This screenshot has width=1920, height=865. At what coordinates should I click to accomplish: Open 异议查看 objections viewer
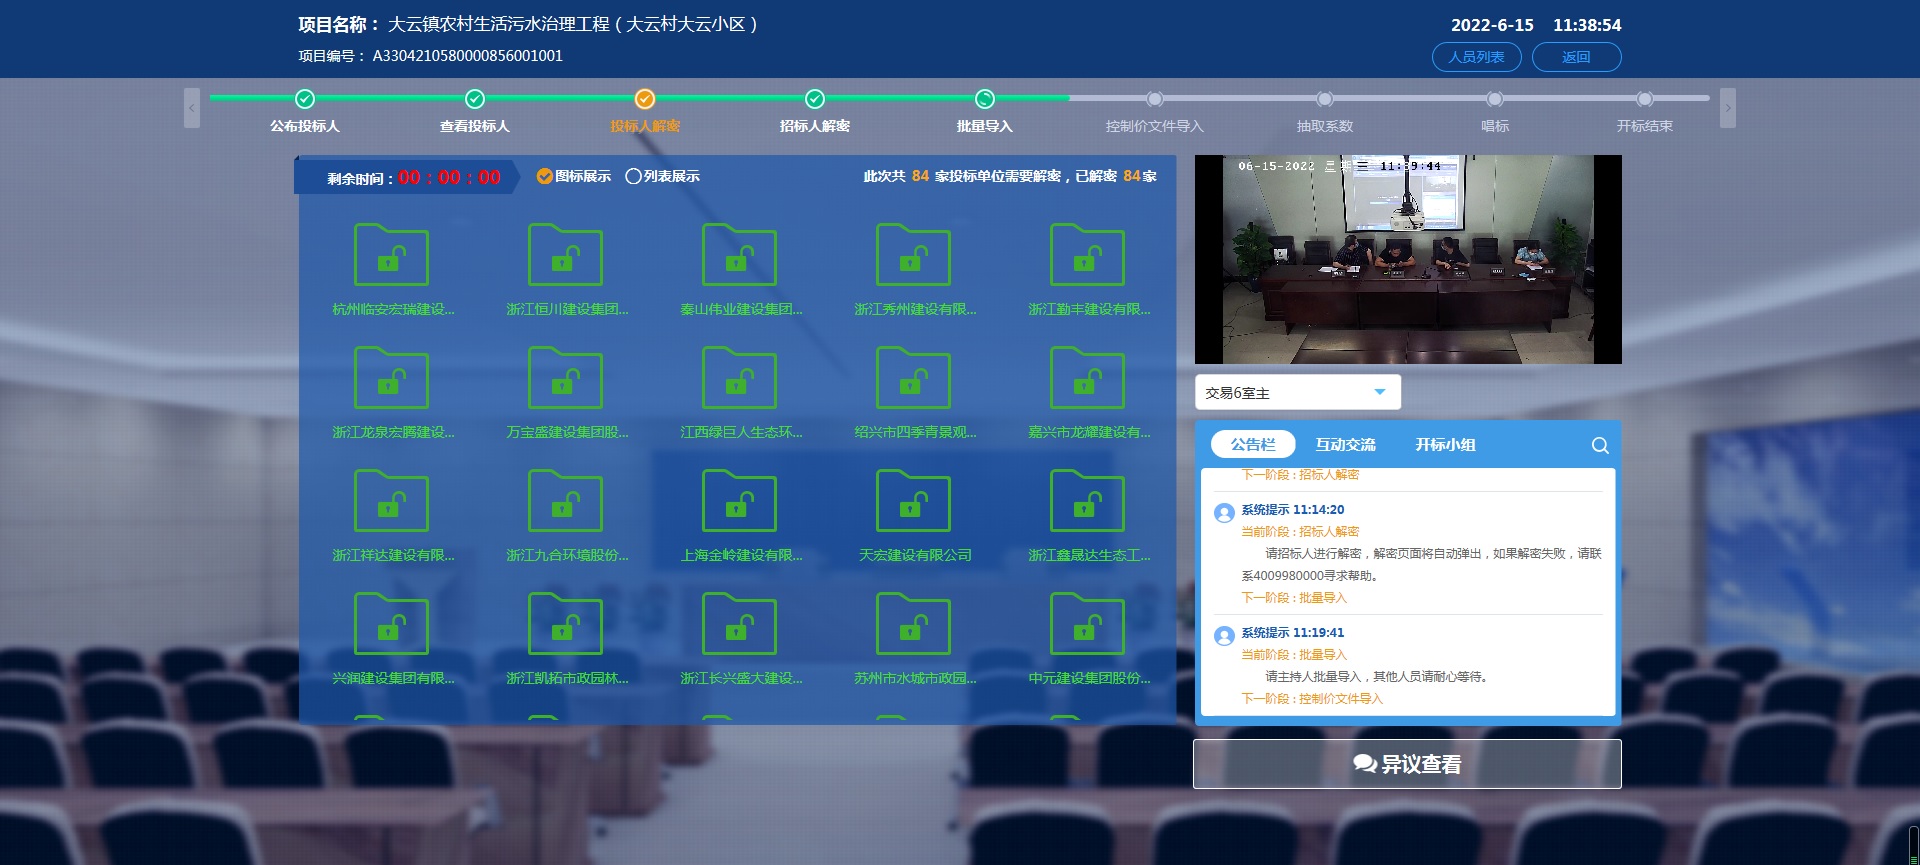pyautogui.click(x=1407, y=764)
